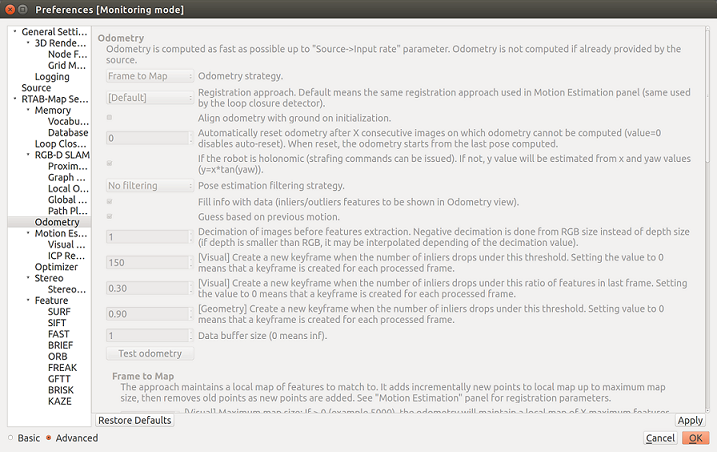Click the data buffer size field
Viewport: 717px width, 452px height.
point(148,335)
